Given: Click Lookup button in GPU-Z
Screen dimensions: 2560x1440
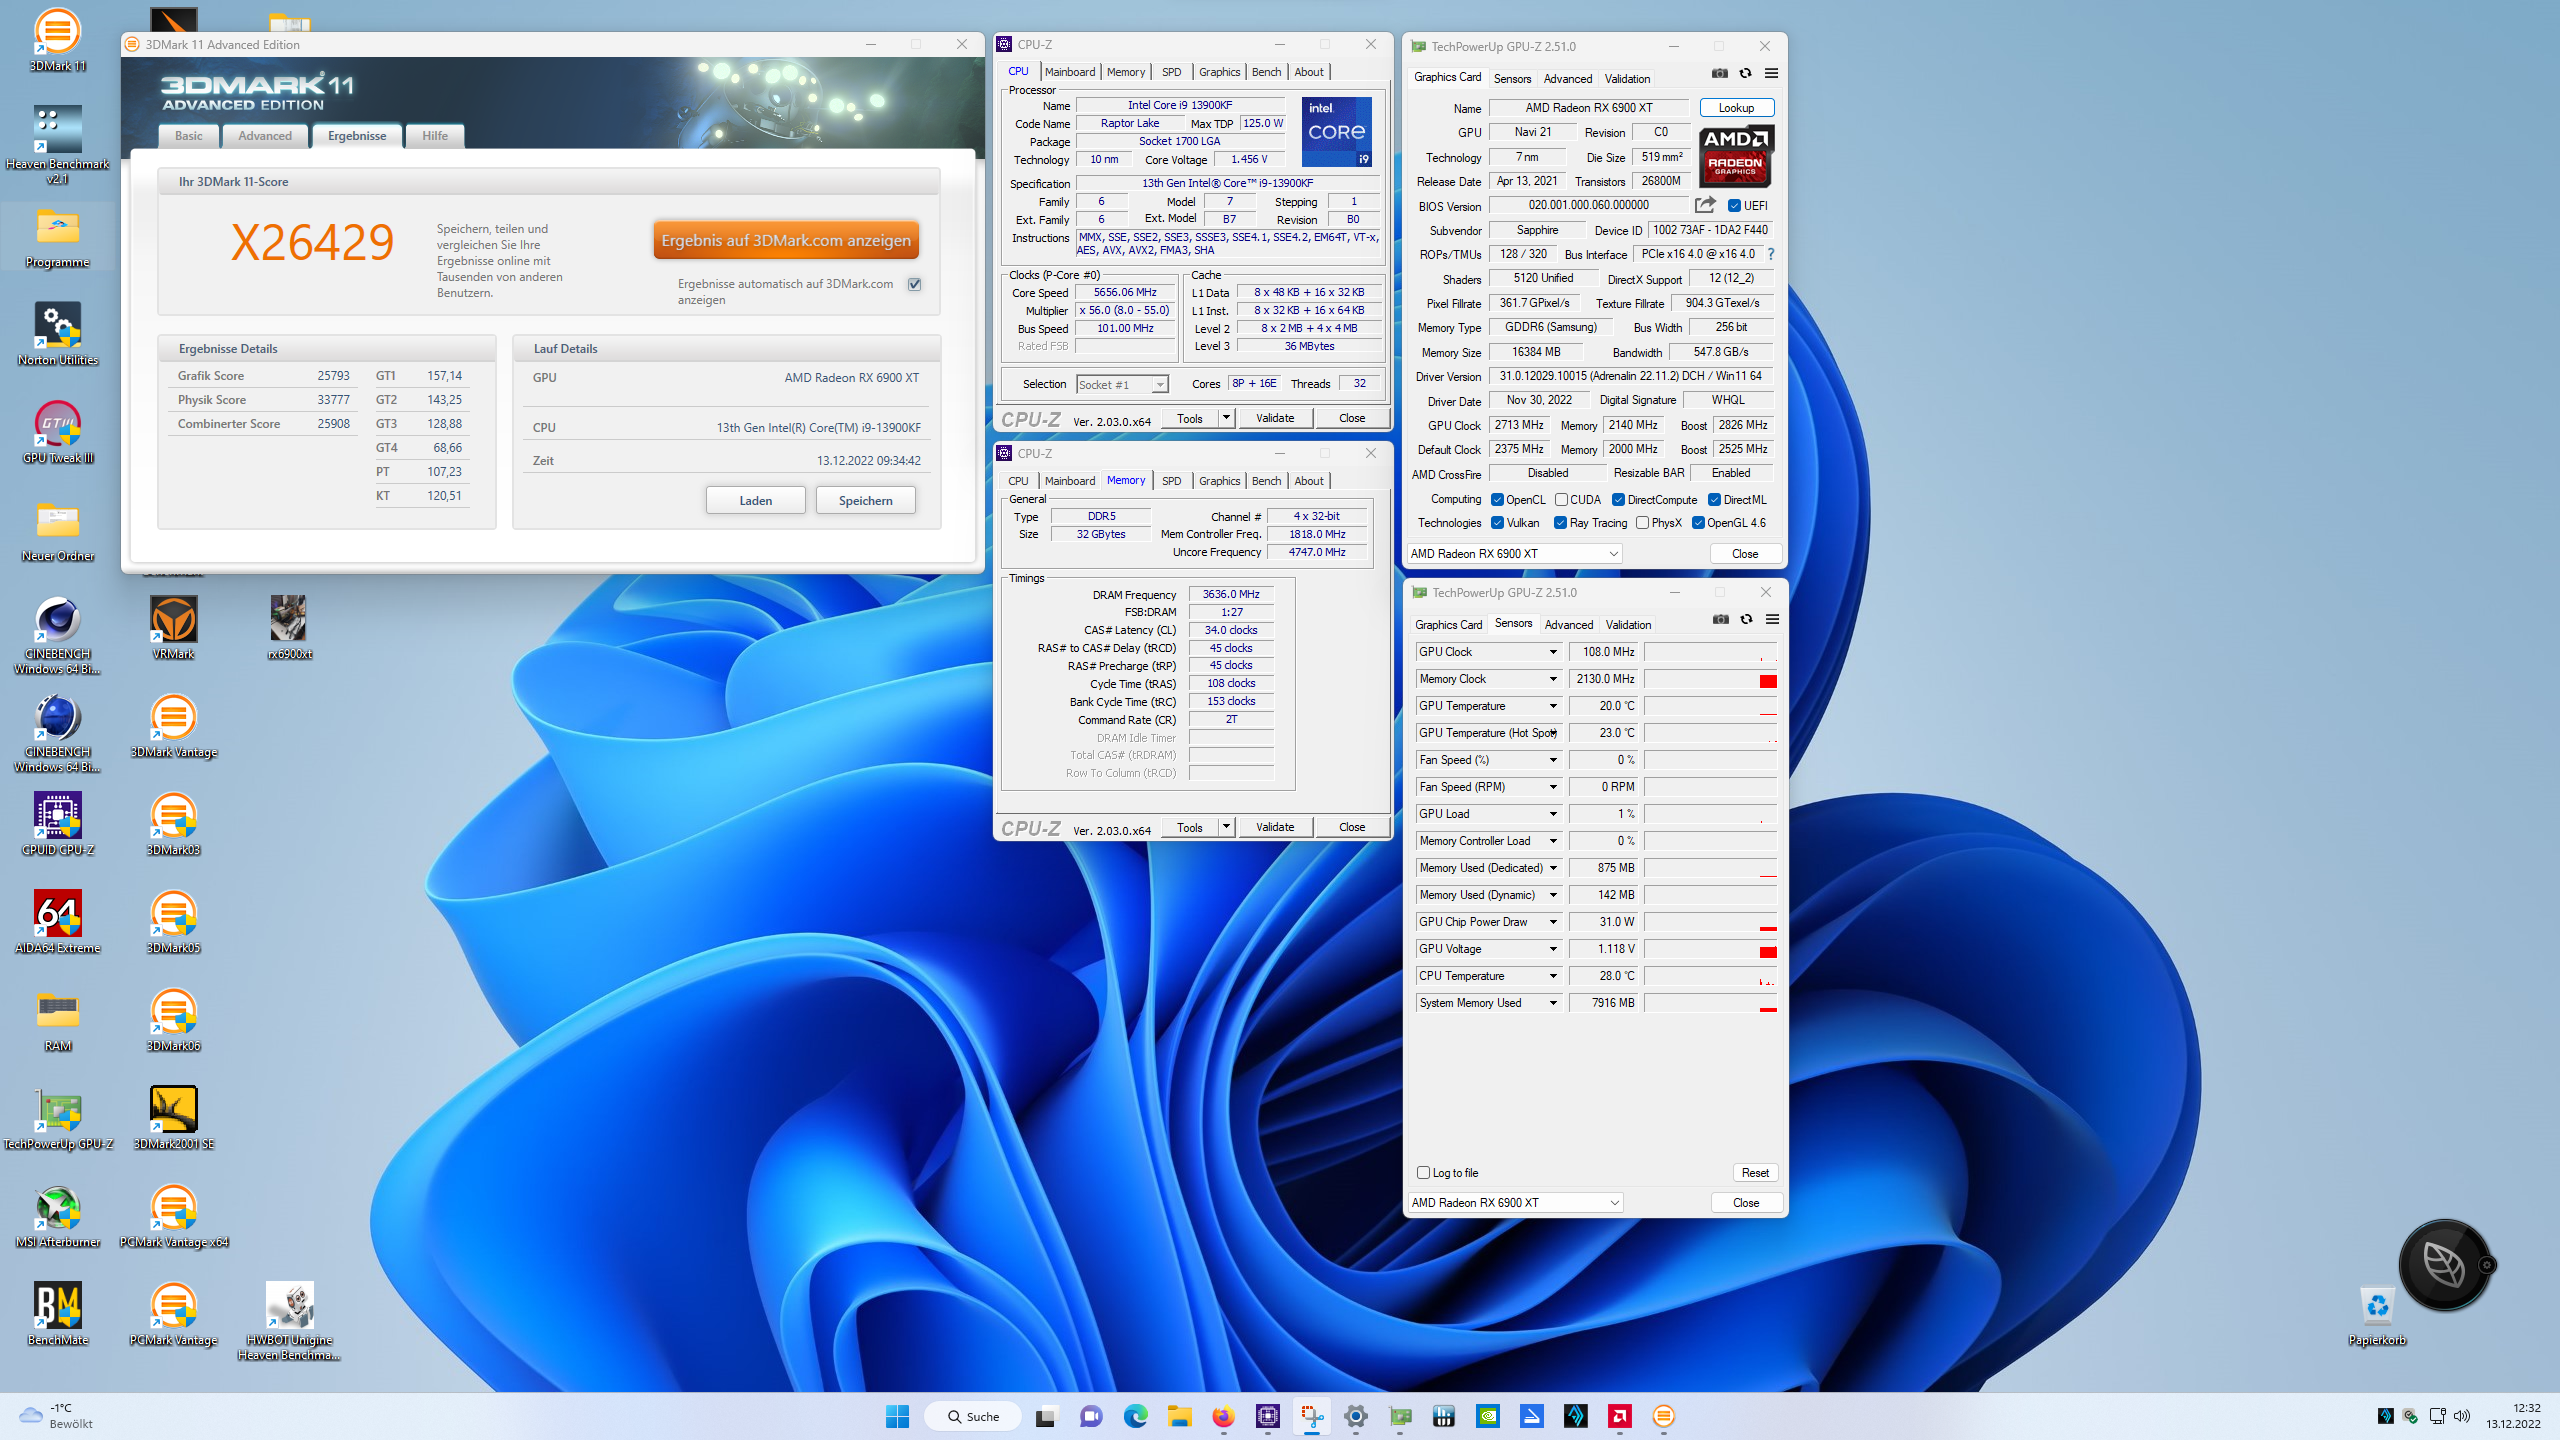Looking at the screenshot, I should click(1736, 108).
